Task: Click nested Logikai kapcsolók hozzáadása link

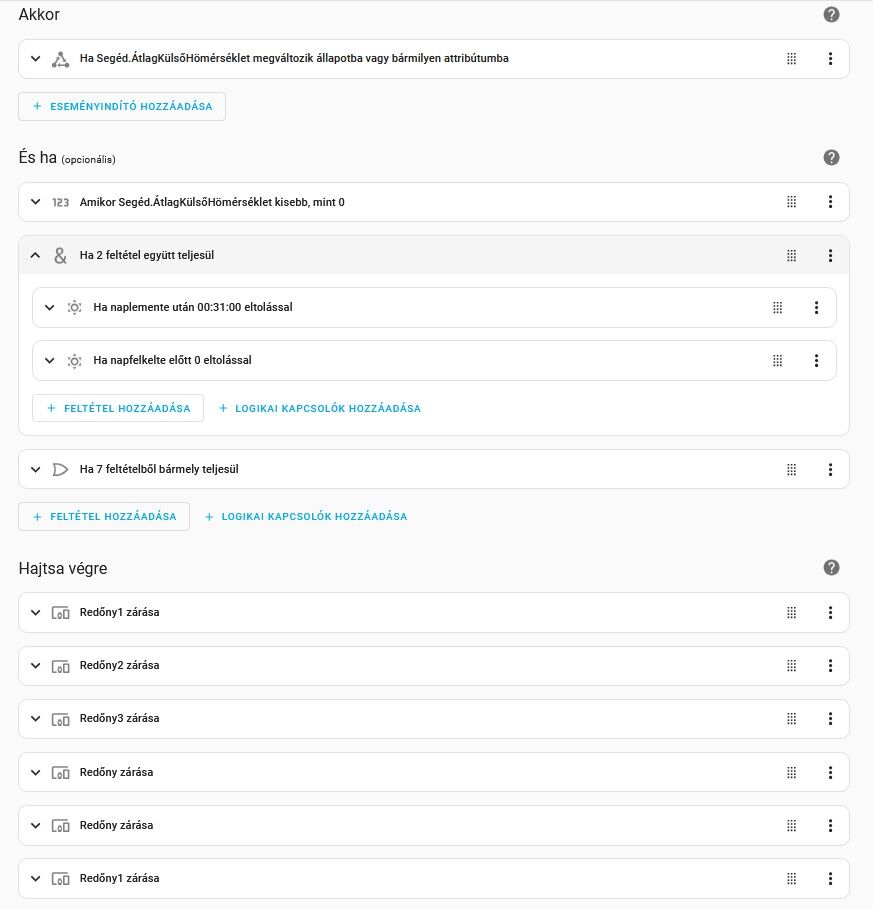Action: (320, 408)
